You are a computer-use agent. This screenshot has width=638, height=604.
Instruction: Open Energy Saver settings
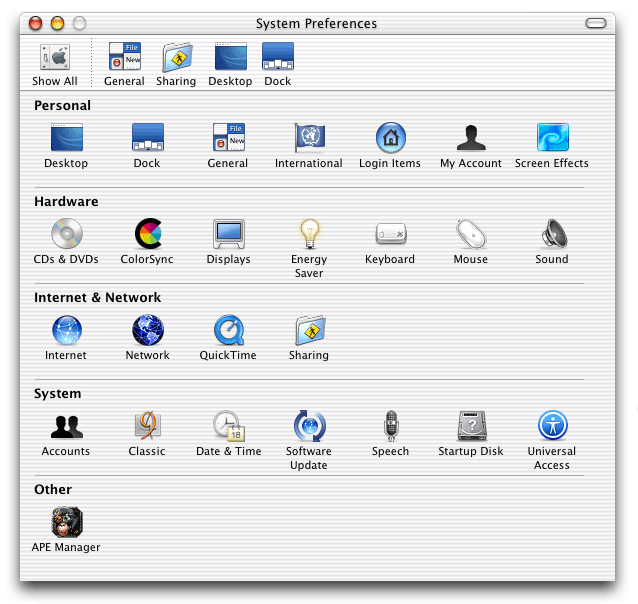click(309, 234)
